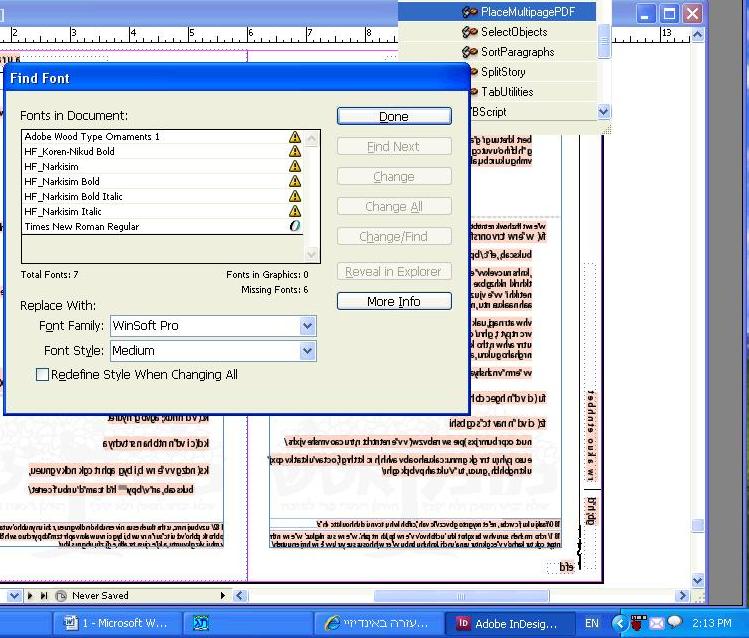This screenshot has width=749, height=638.
Task: Click the system clock 2:13 PM
Action: 712,623
